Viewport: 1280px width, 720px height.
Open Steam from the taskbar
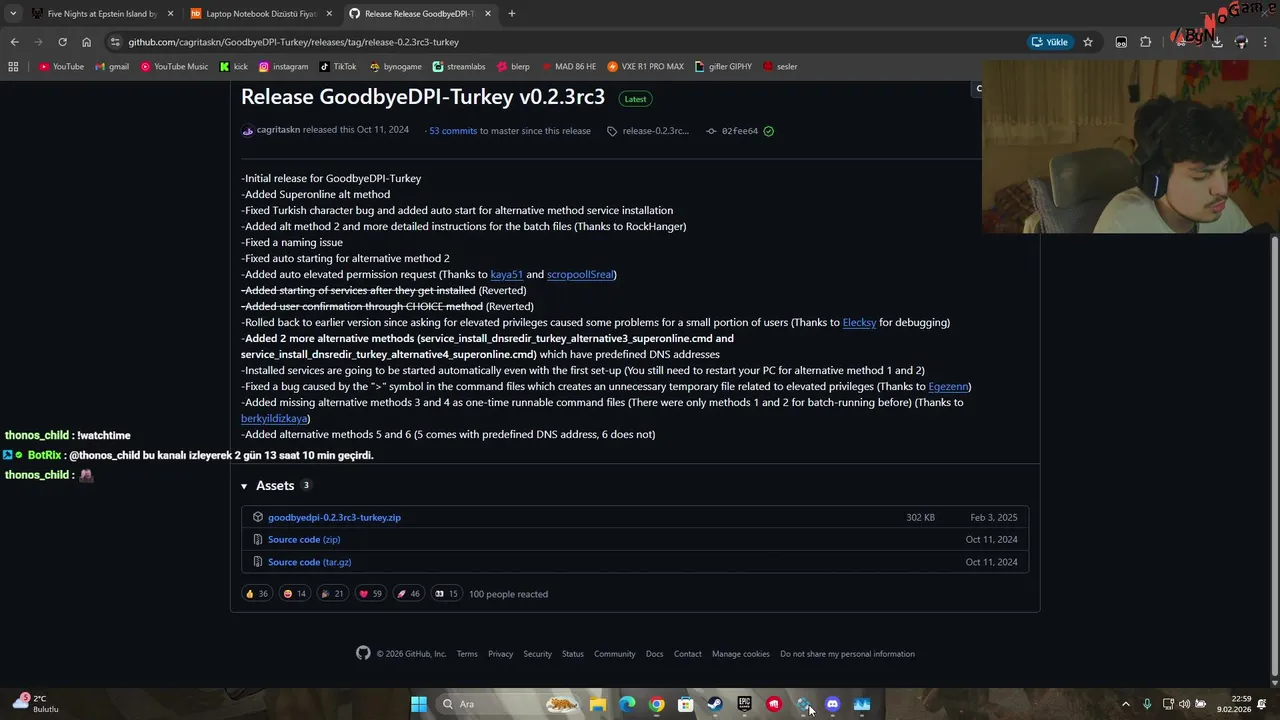pos(715,704)
